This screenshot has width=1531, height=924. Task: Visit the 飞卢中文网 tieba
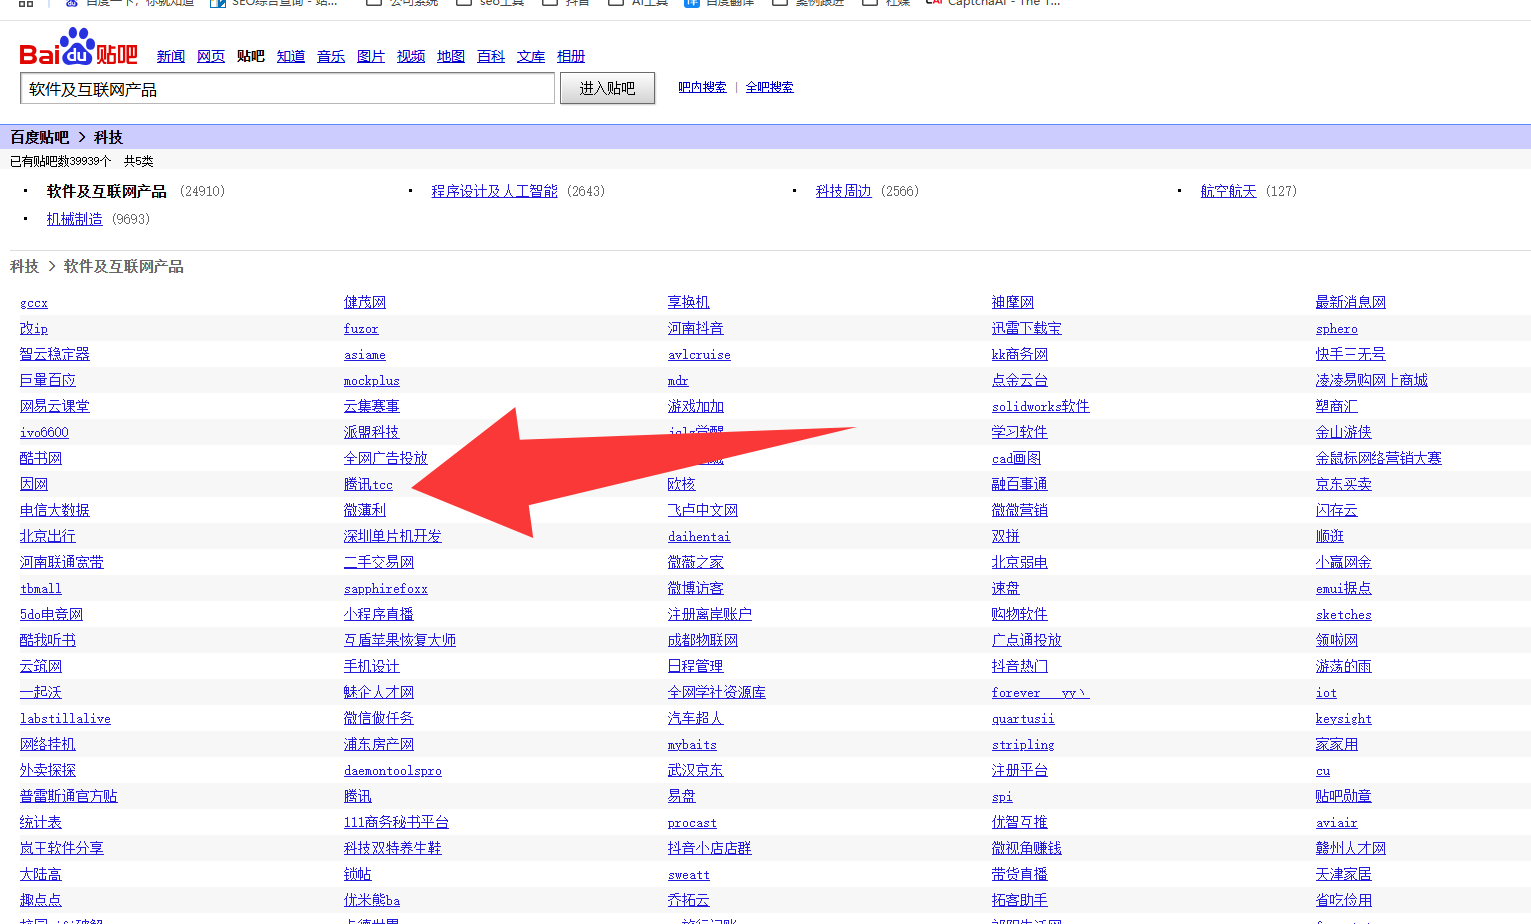(702, 510)
